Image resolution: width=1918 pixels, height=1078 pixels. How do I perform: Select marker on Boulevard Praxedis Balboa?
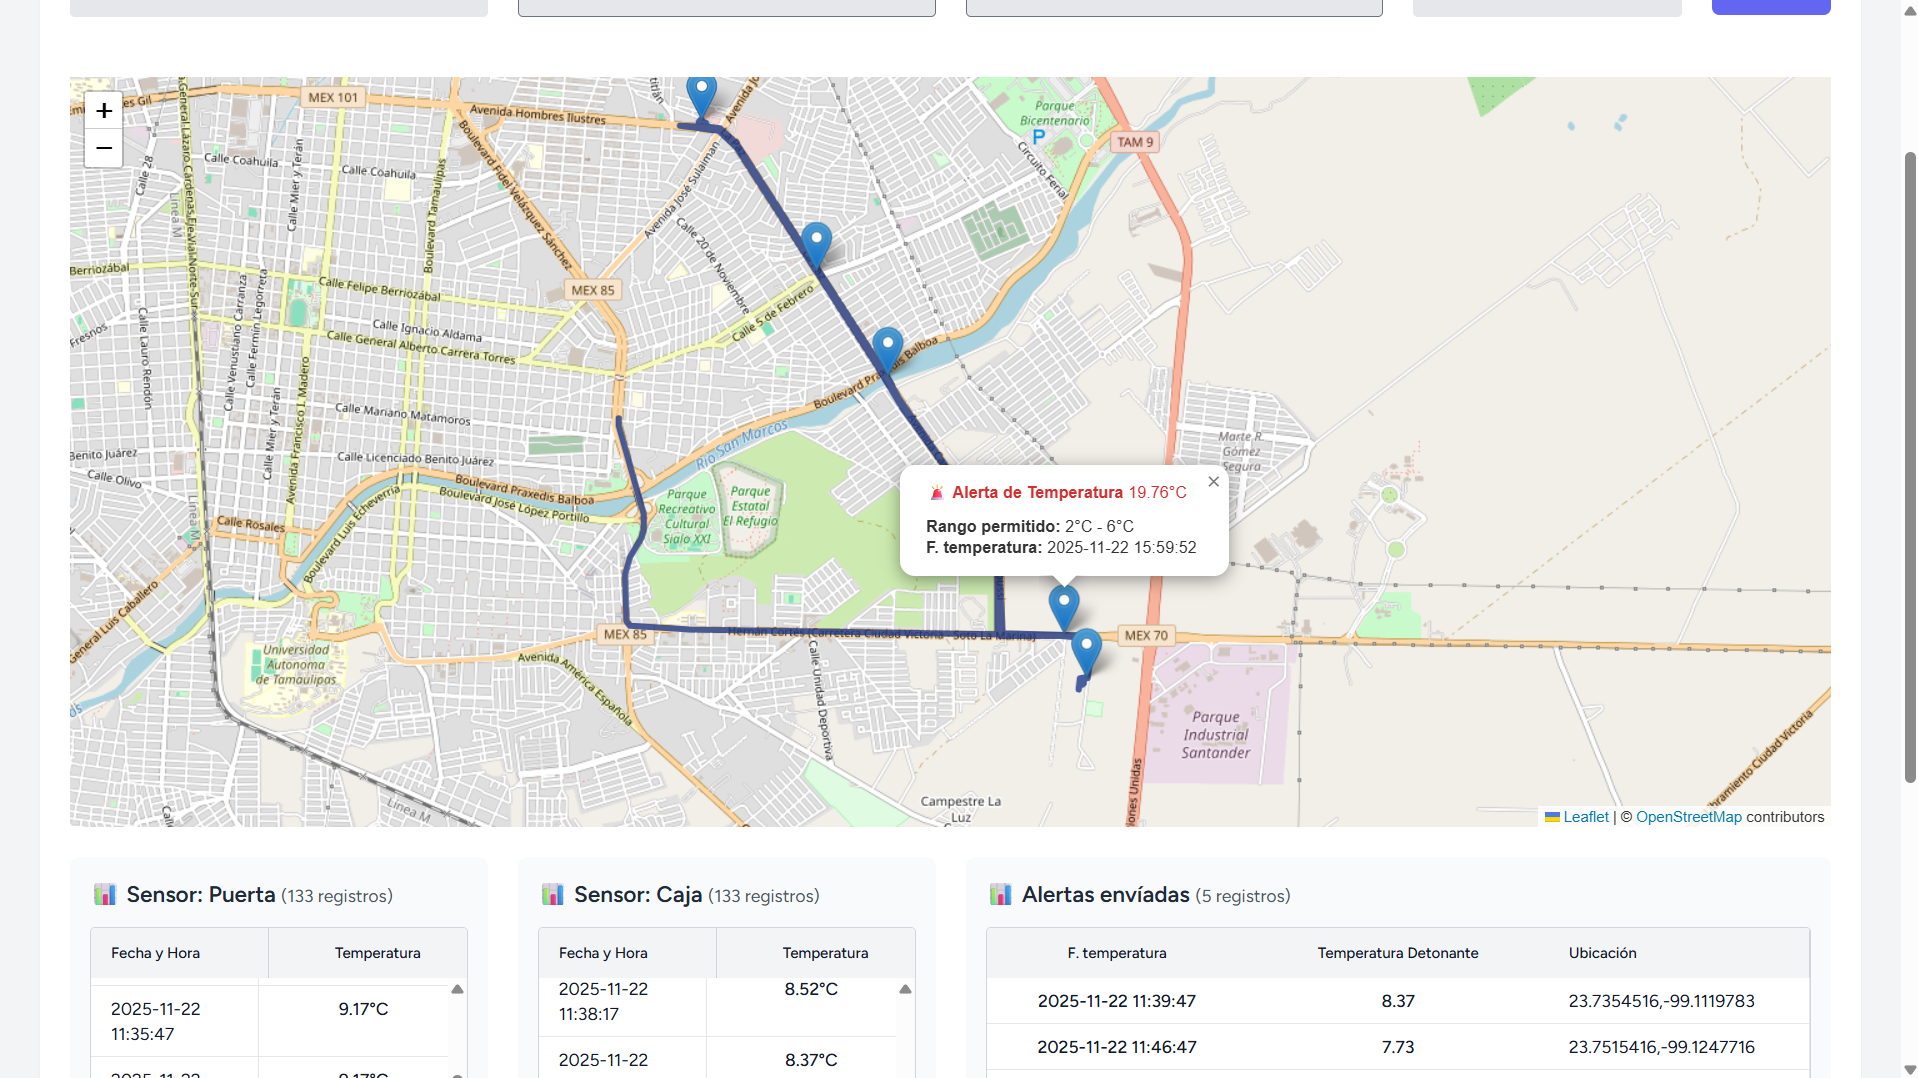pos(887,348)
